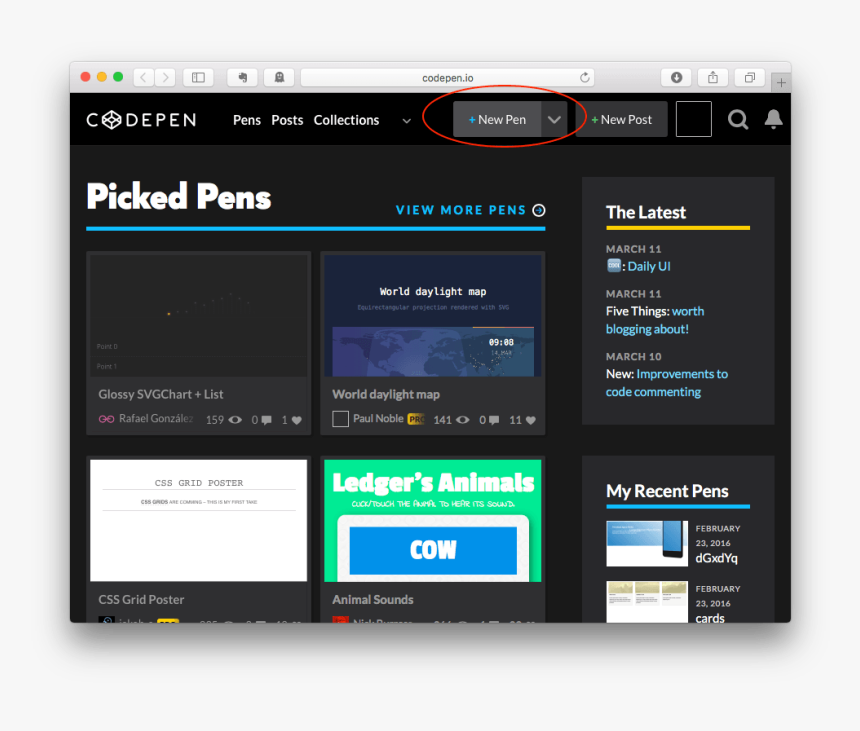This screenshot has height=731, width=860.
Task: Open the Animal Sounds pen thumbnail
Action: (433, 520)
